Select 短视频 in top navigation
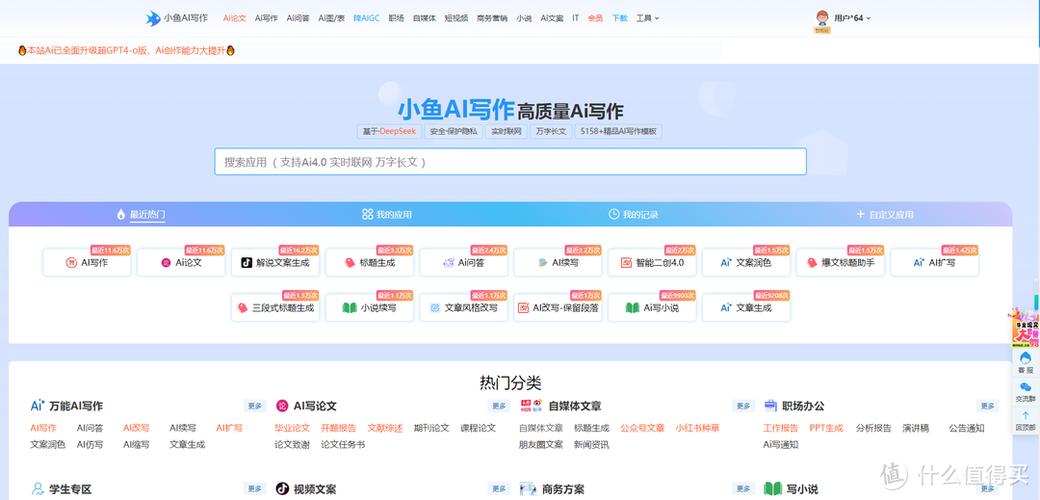 coord(456,19)
